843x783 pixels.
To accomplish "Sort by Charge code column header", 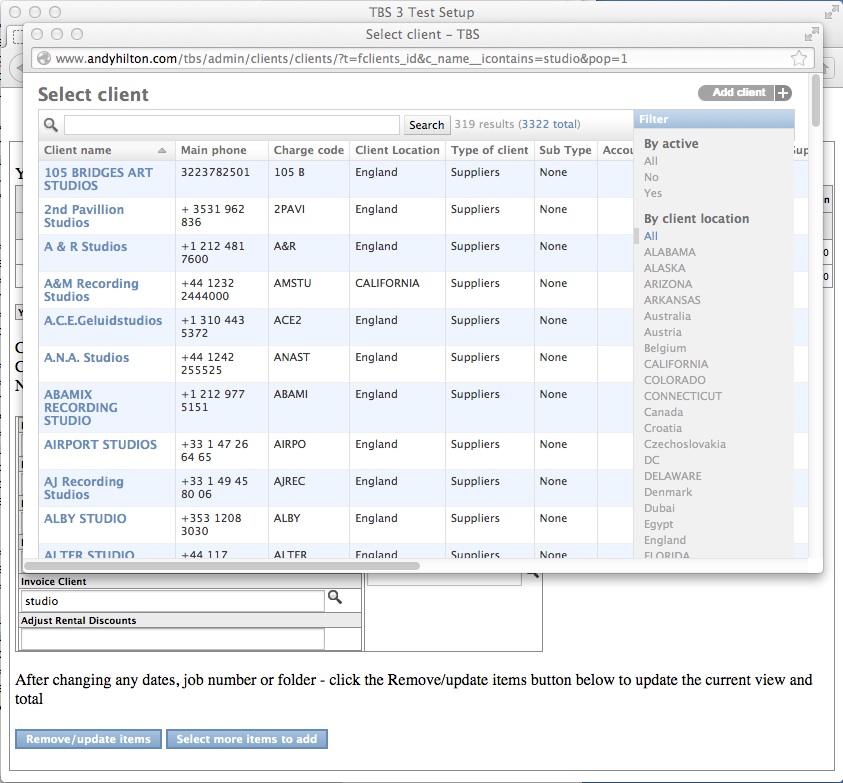I will tap(309, 151).
